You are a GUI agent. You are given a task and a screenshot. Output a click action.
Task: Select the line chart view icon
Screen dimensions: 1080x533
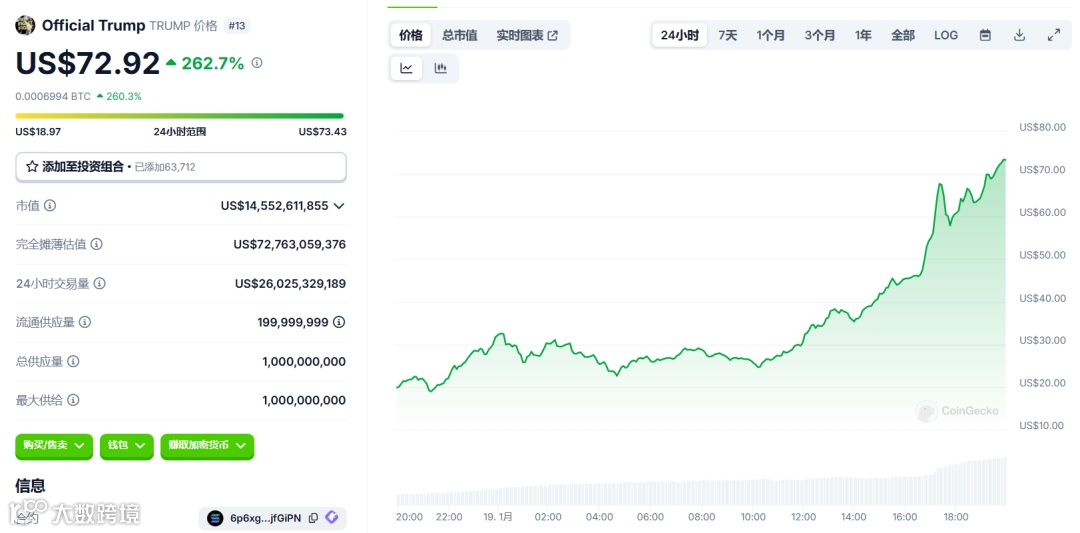[406, 68]
